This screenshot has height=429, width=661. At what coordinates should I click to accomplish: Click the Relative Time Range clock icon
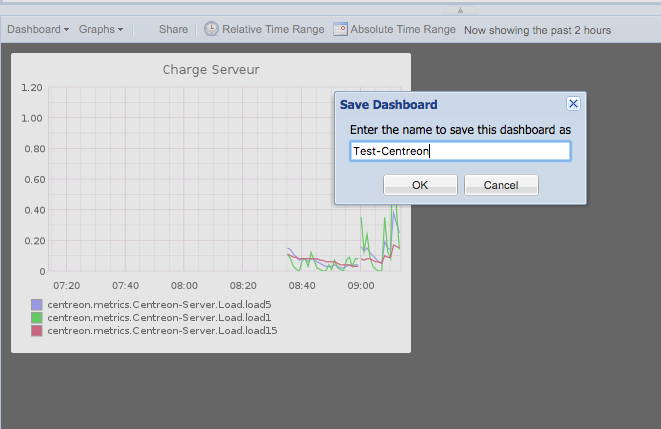211,30
